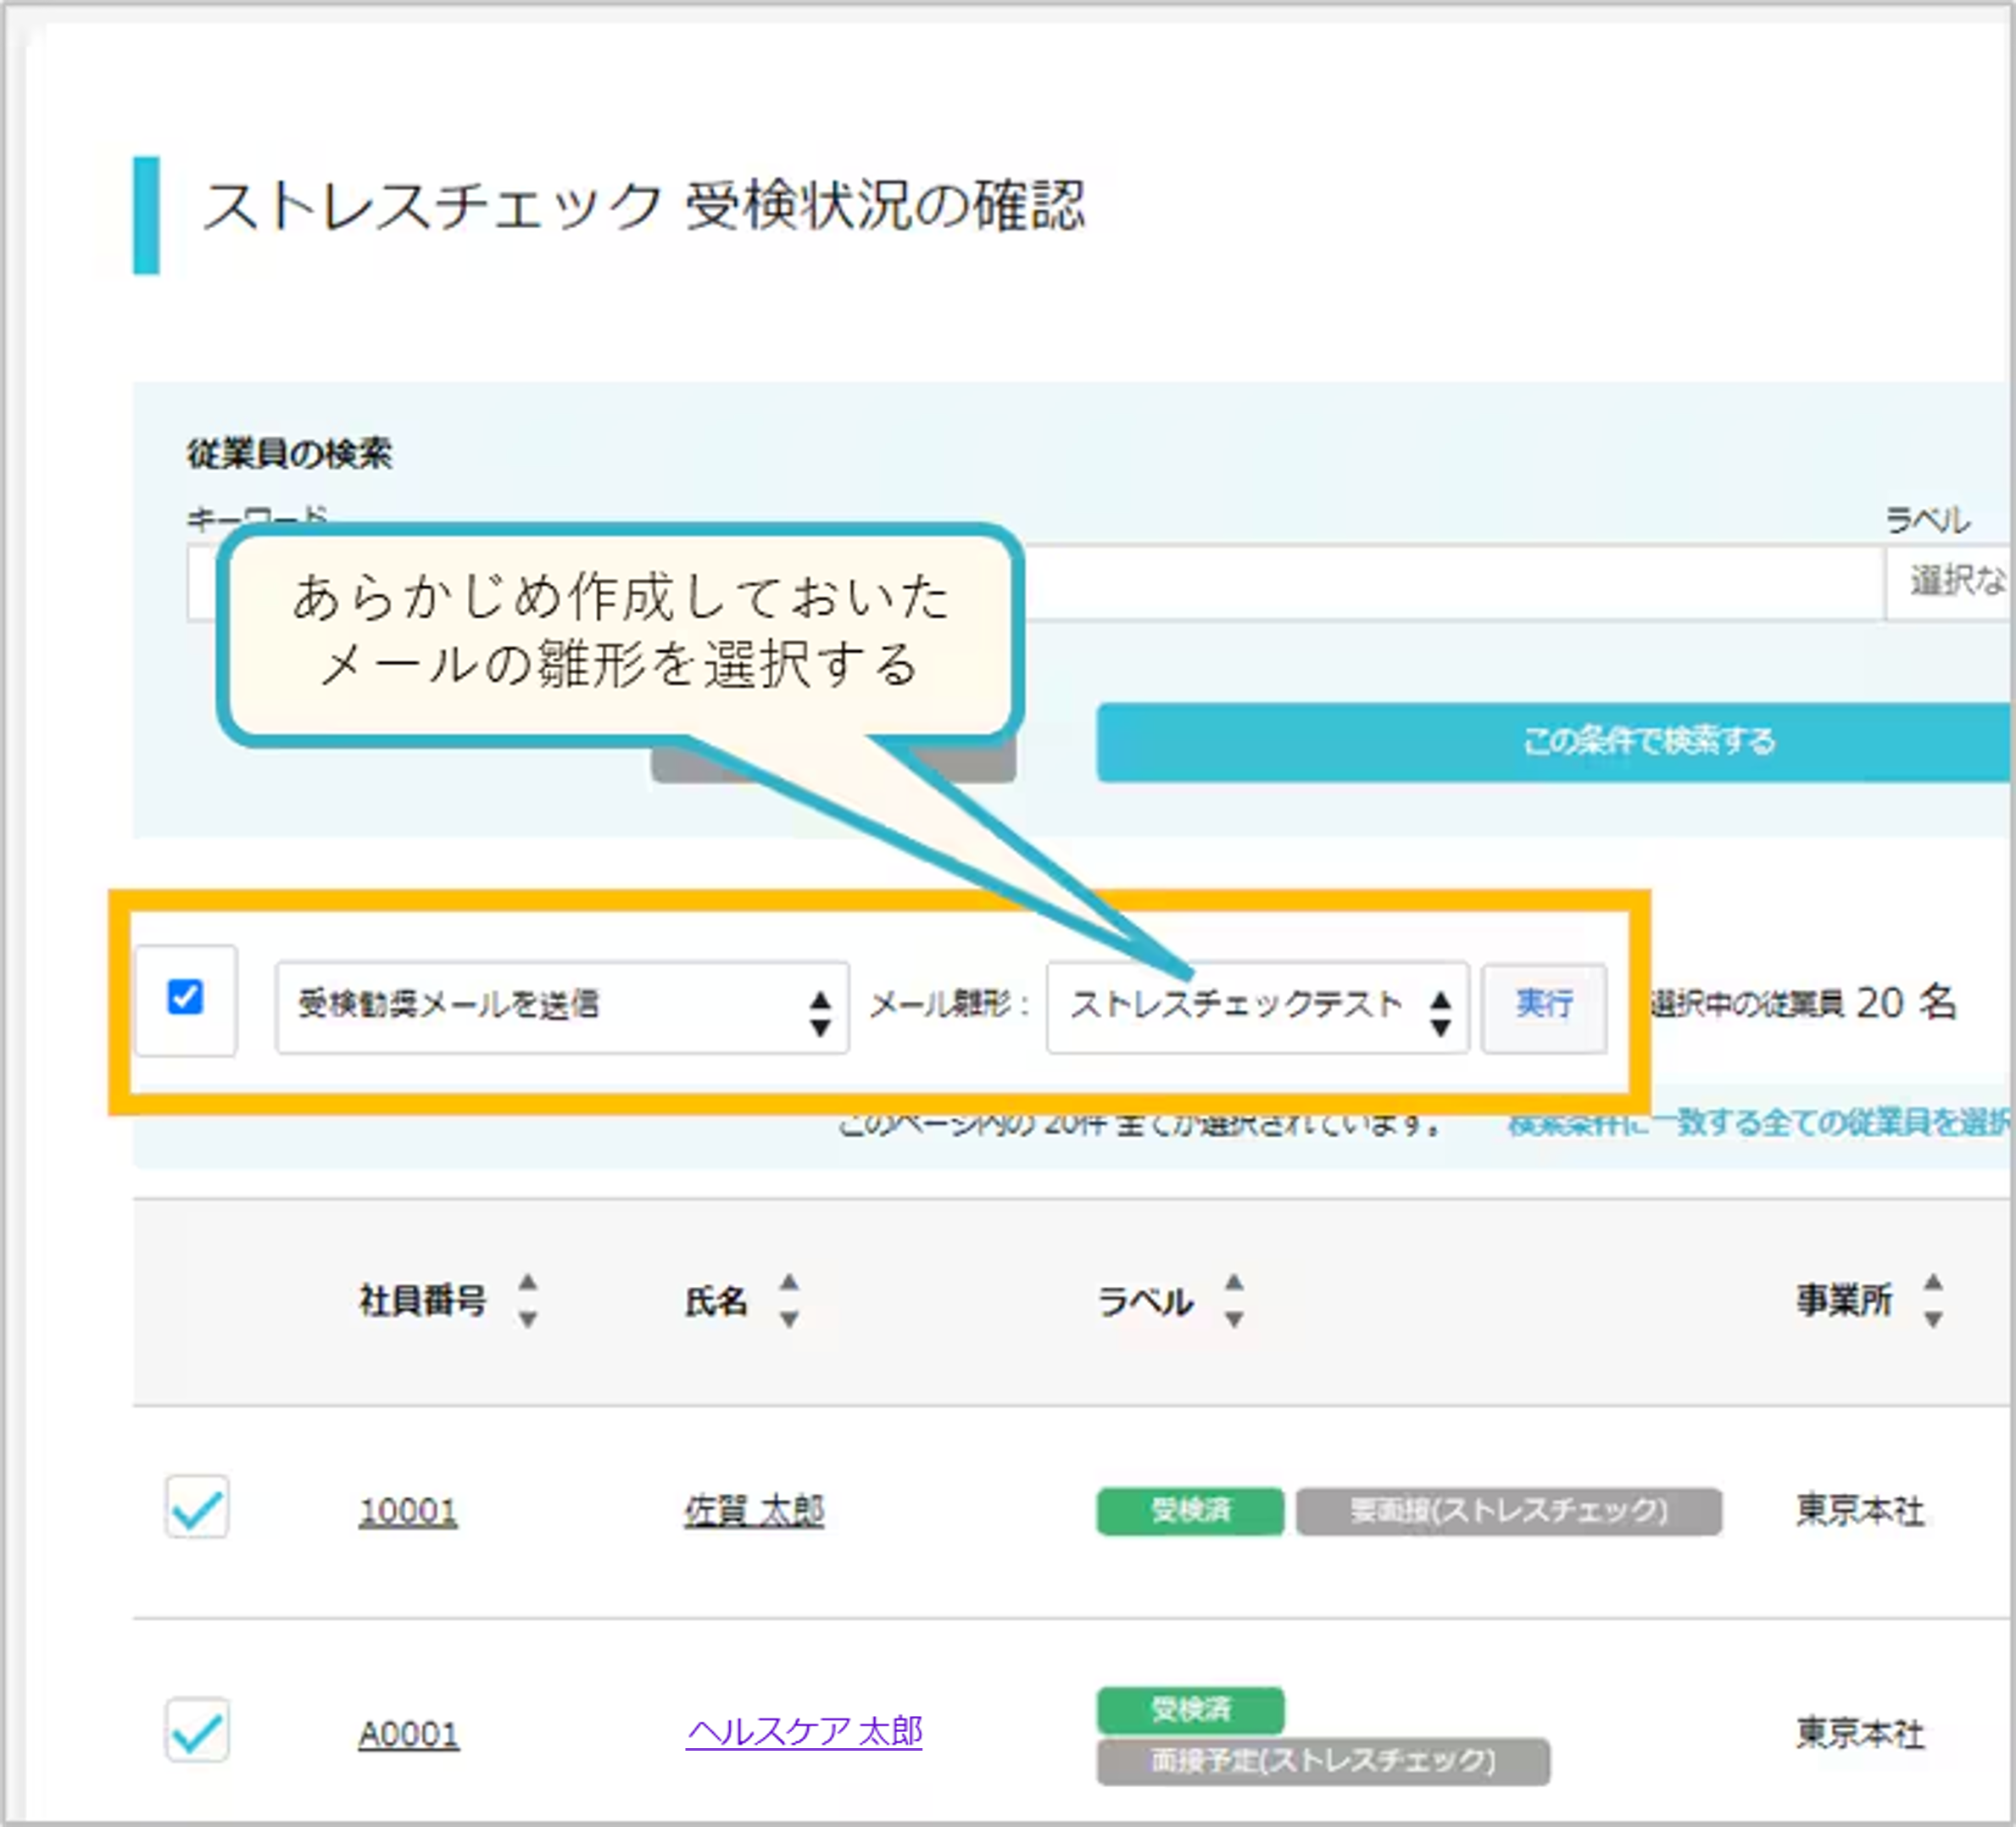The image size is (2016, 1827).
Task: Open メール雛形 ストレスチェックテスト dropdown
Action: point(1257,1007)
